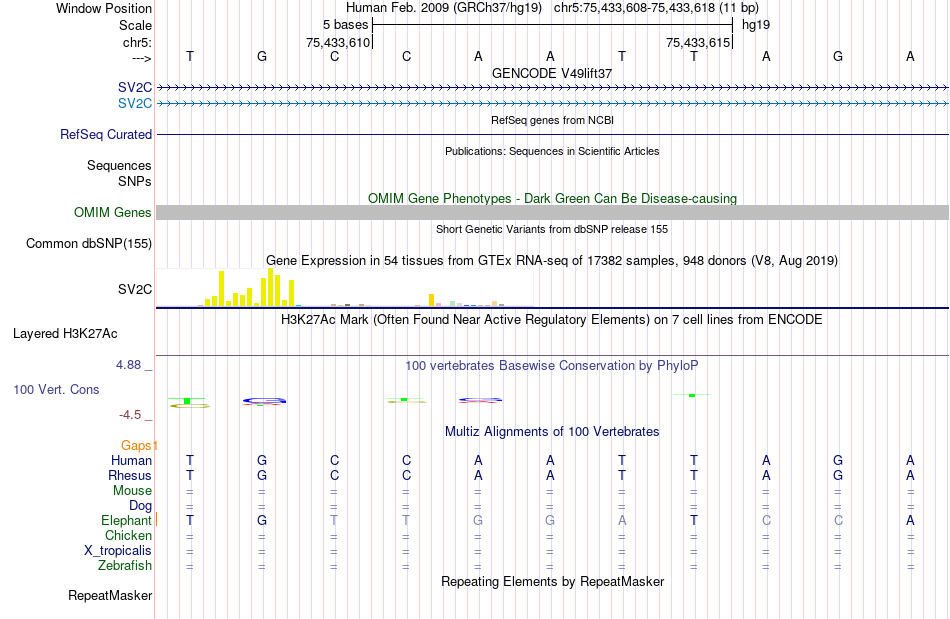This screenshot has height=619, width=950.
Task: Click the Elephant species label
Action: coord(127,521)
